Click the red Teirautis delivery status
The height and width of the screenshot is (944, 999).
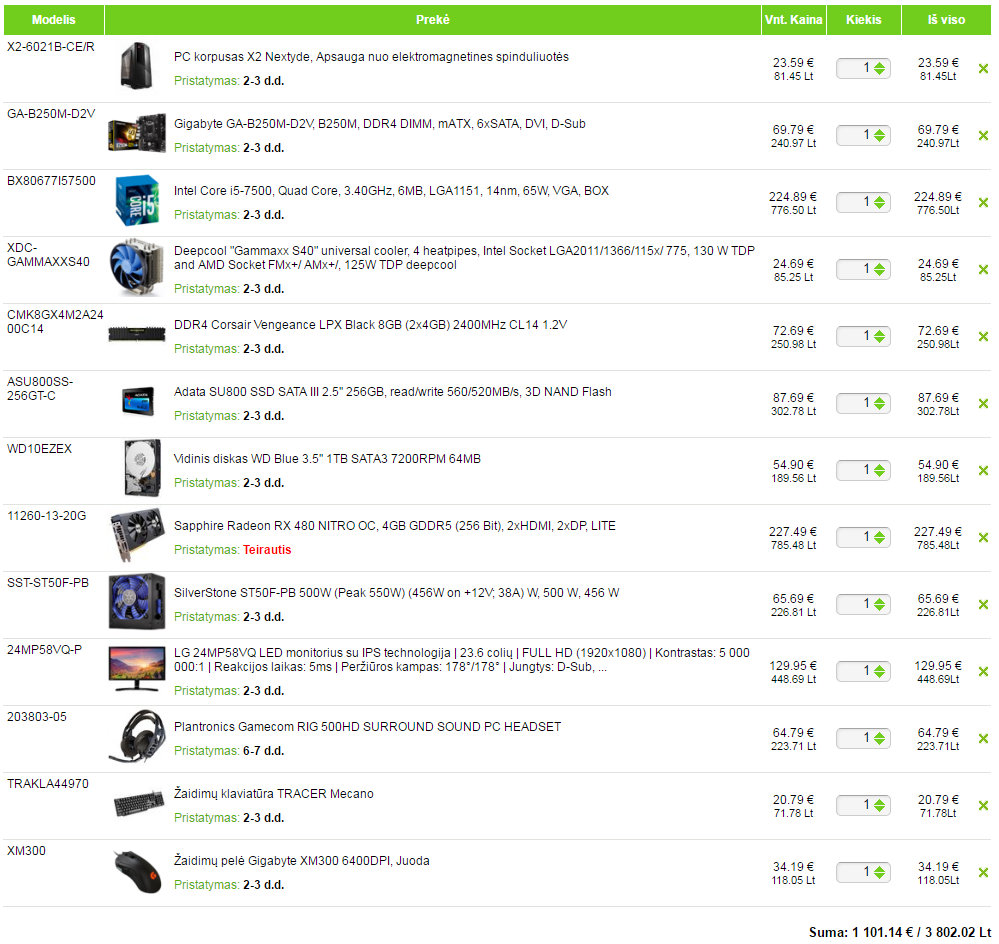pyautogui.click(x=267, y=550)
